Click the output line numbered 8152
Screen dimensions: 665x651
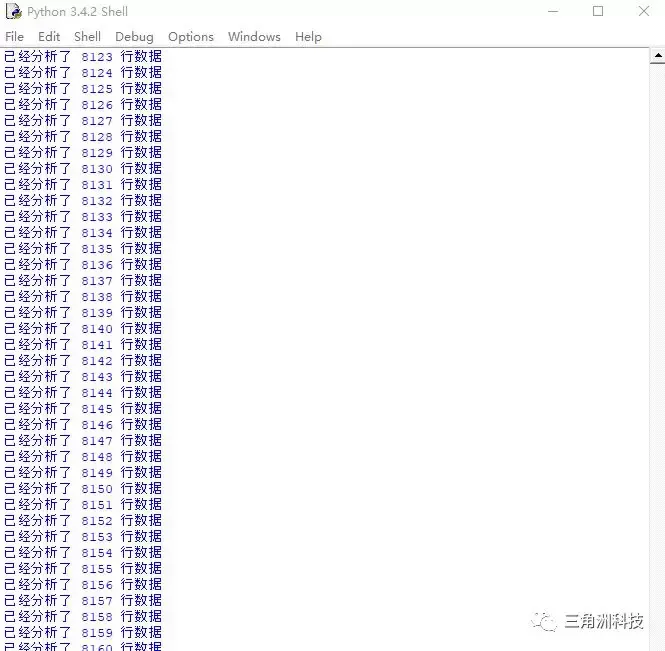click(x=83, y=520)
